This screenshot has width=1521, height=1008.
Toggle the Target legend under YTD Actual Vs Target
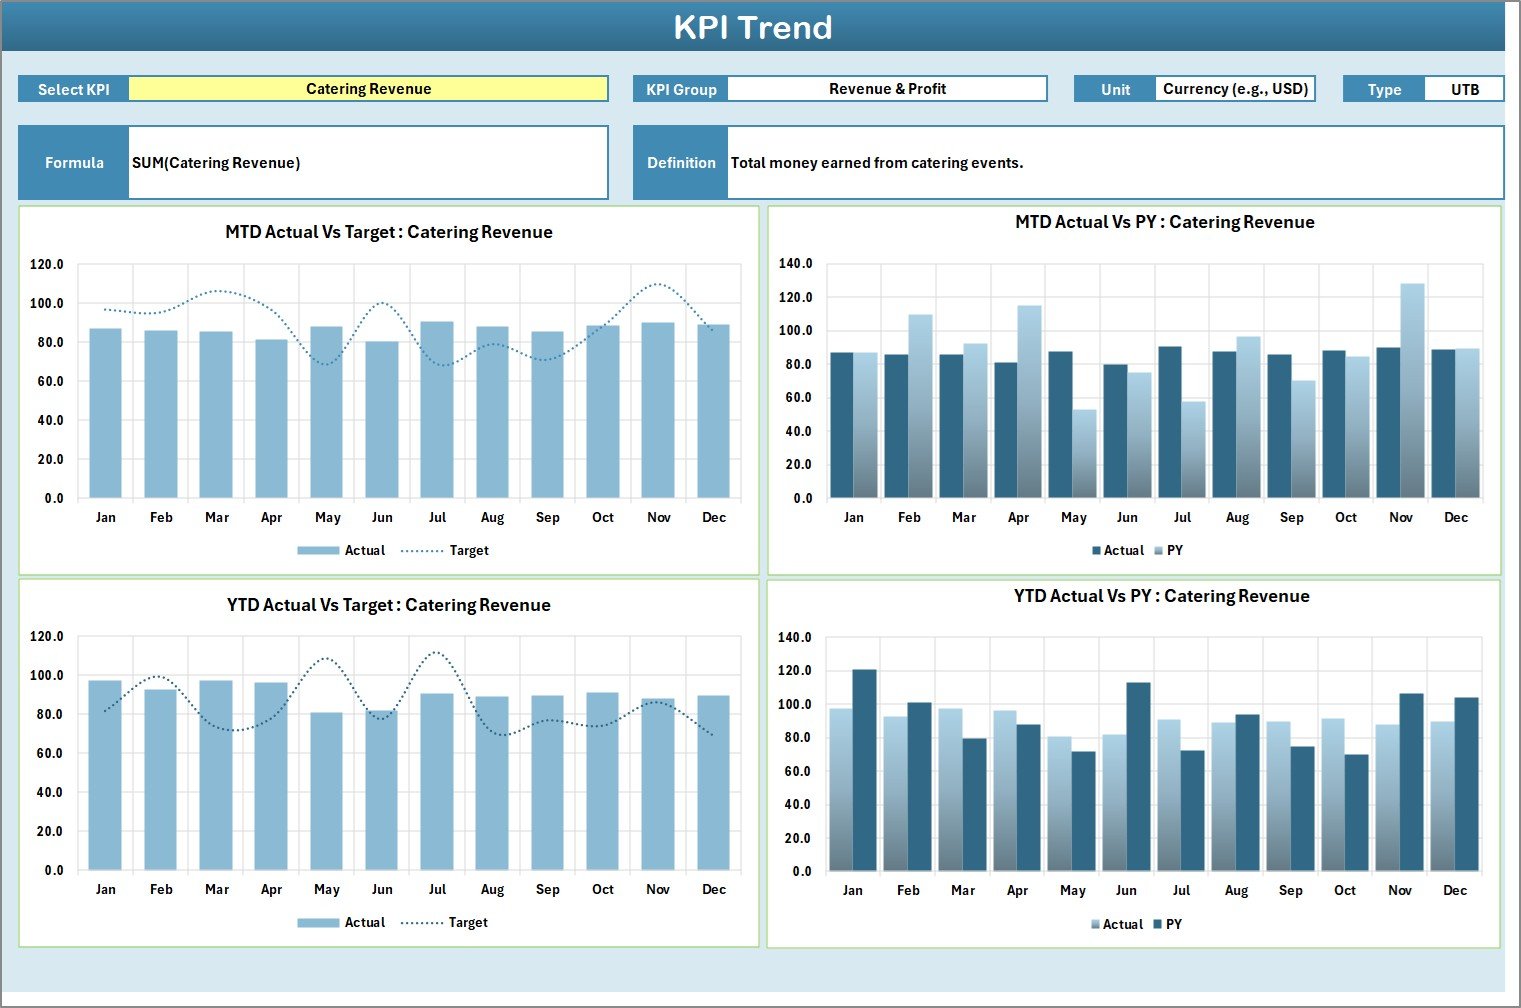coord(466,922)
